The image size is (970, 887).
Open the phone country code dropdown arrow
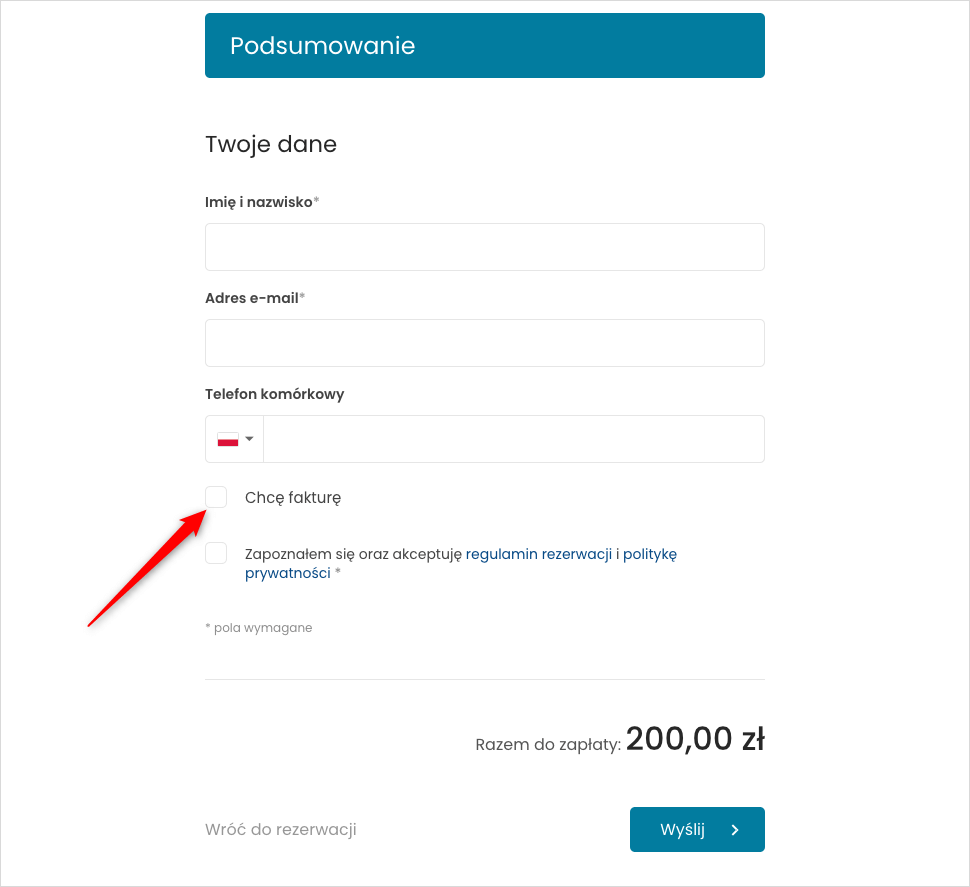pyautogui.click(x=249, y=439)
